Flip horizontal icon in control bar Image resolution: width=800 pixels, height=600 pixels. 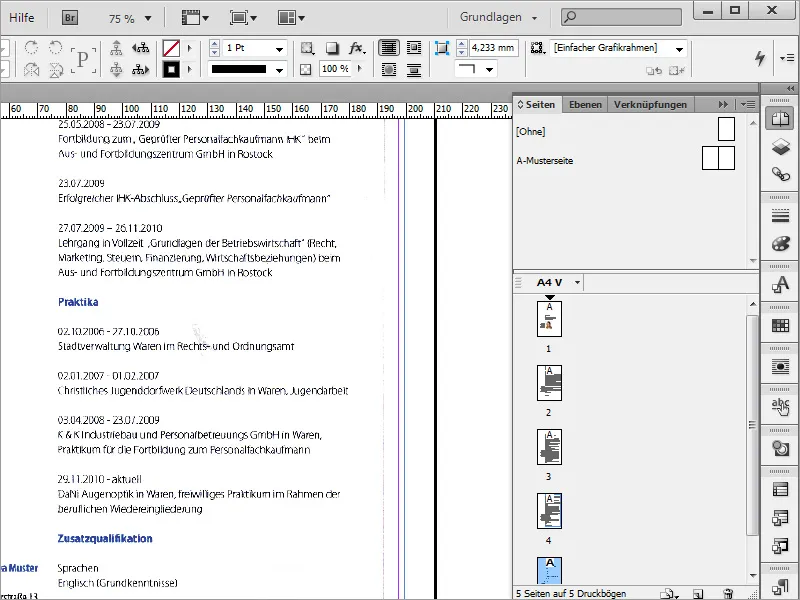point(31,69)
